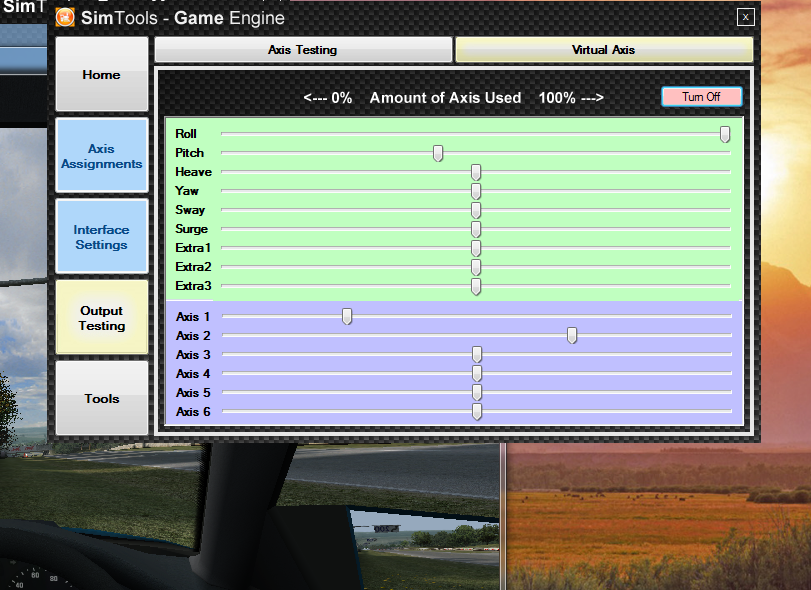
Task: Switch to the Virtual Axis tab
Action: tap(604, 50)
